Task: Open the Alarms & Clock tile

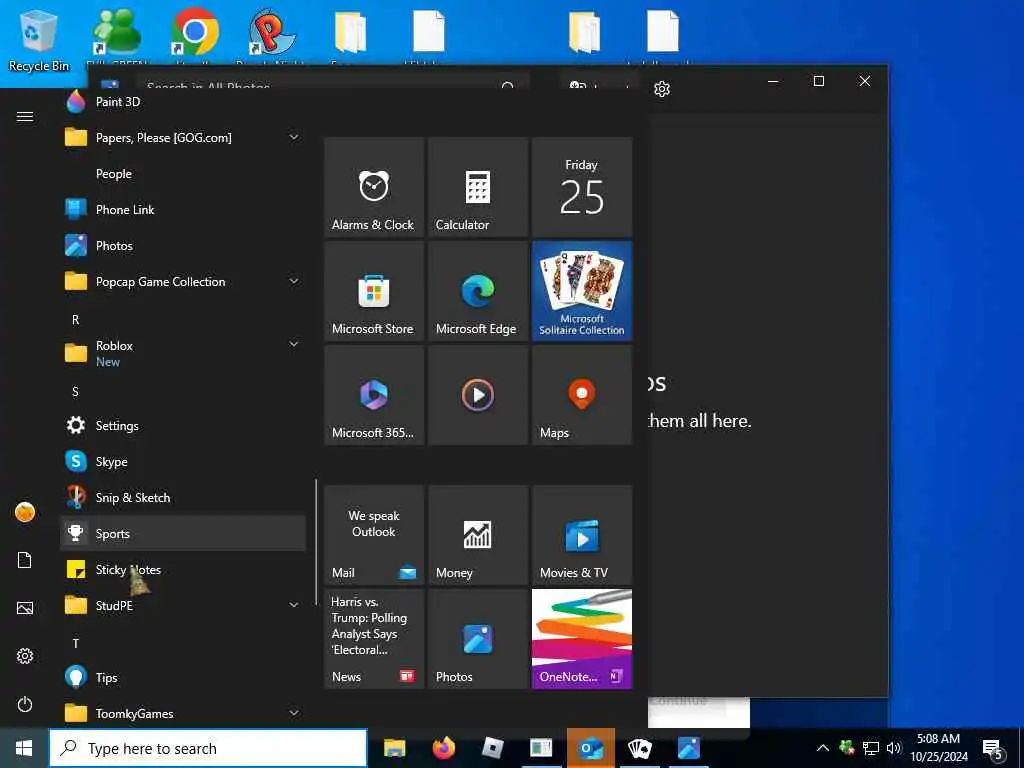Action: click(374, 187)
